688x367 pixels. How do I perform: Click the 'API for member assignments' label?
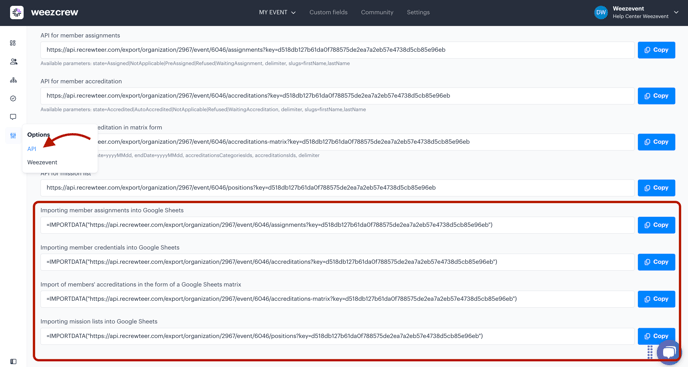tap(80, 36)
